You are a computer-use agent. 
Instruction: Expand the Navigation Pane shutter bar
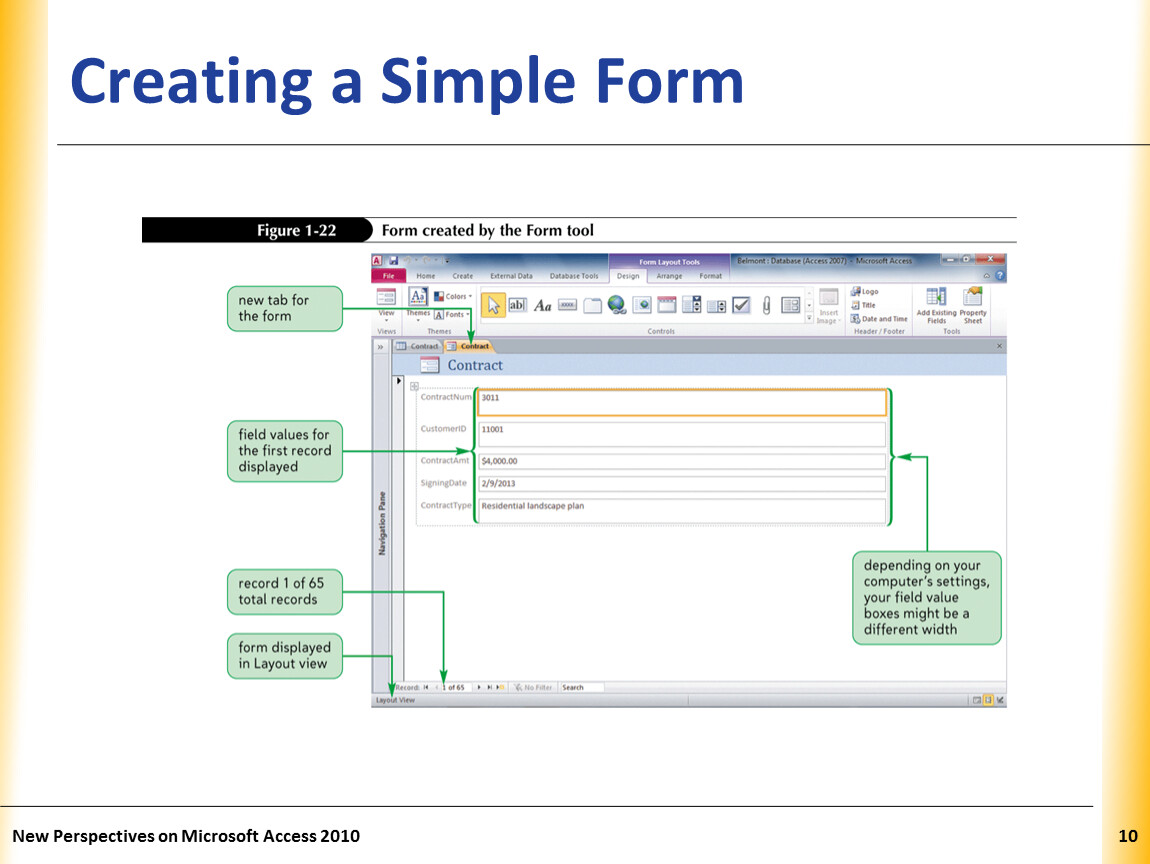pos(381,347)
